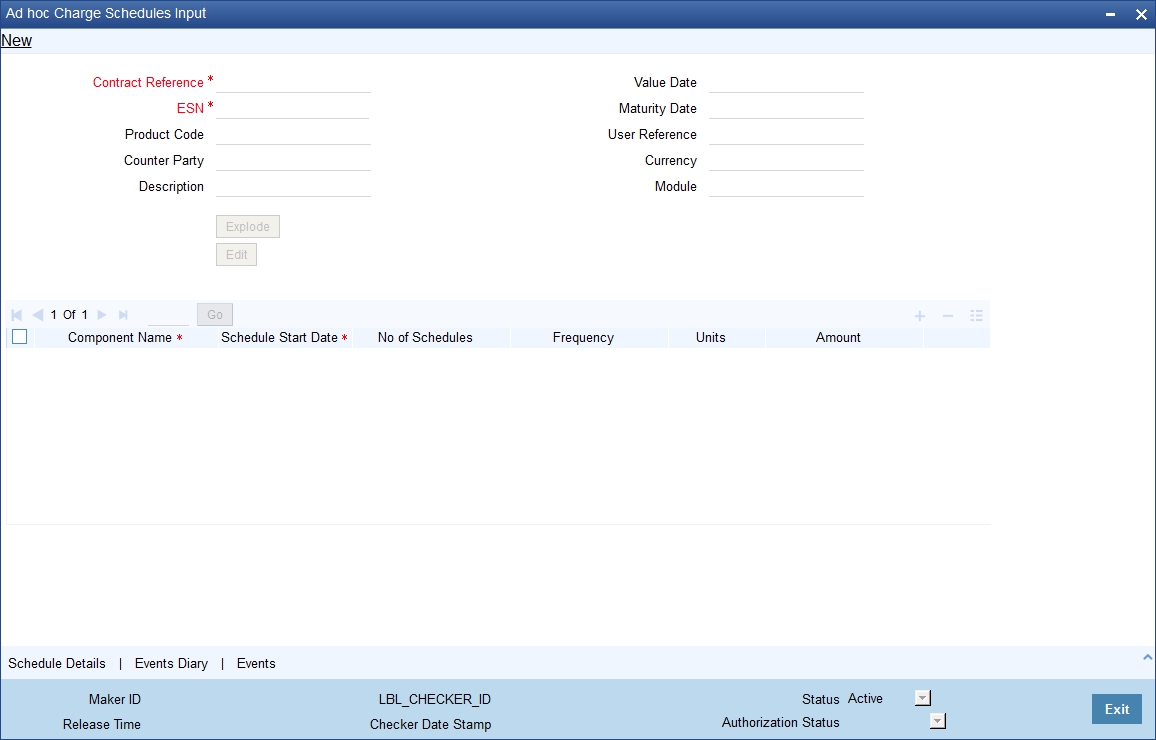Click the Exit button
1156x740 pixels.
coord(1117,709)
